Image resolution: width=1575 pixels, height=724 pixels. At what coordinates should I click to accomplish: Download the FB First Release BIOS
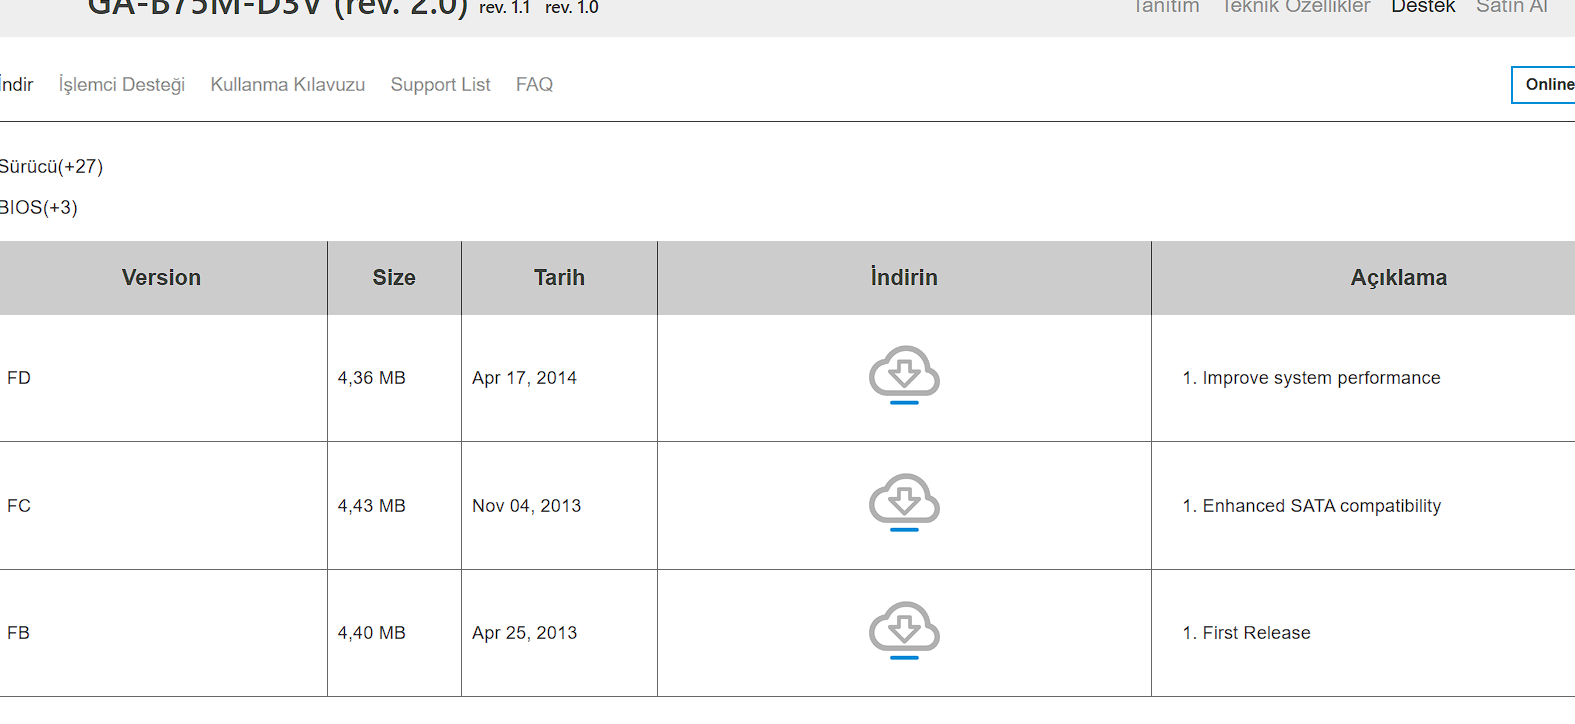click(x=904, y=630)
